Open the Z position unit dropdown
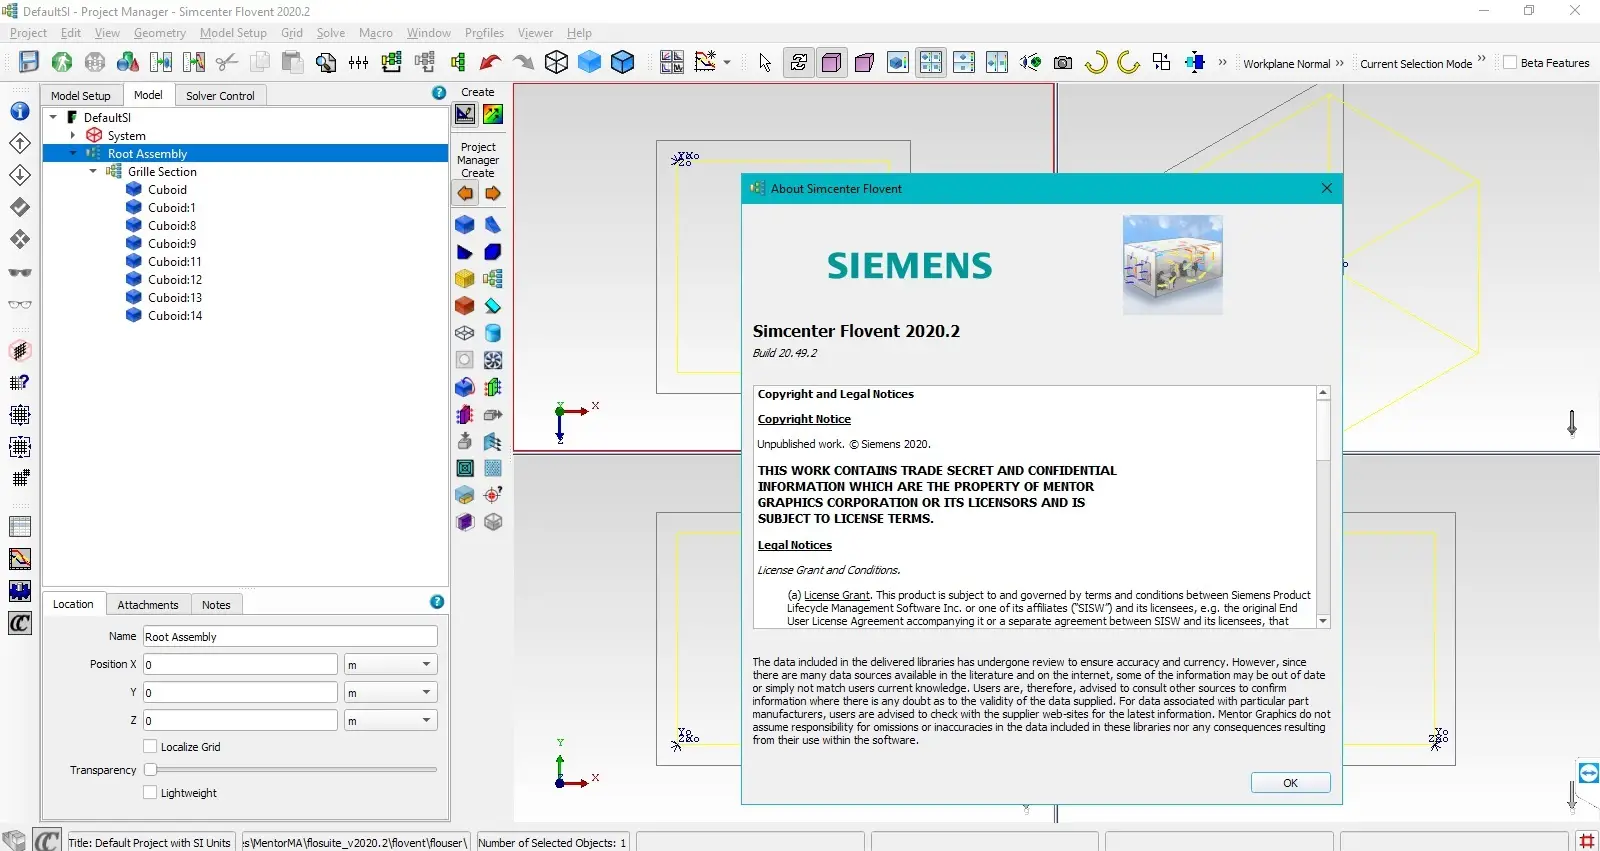This screenshot has width=1600, height=851. pyautogui.click(x=391, y=720)
